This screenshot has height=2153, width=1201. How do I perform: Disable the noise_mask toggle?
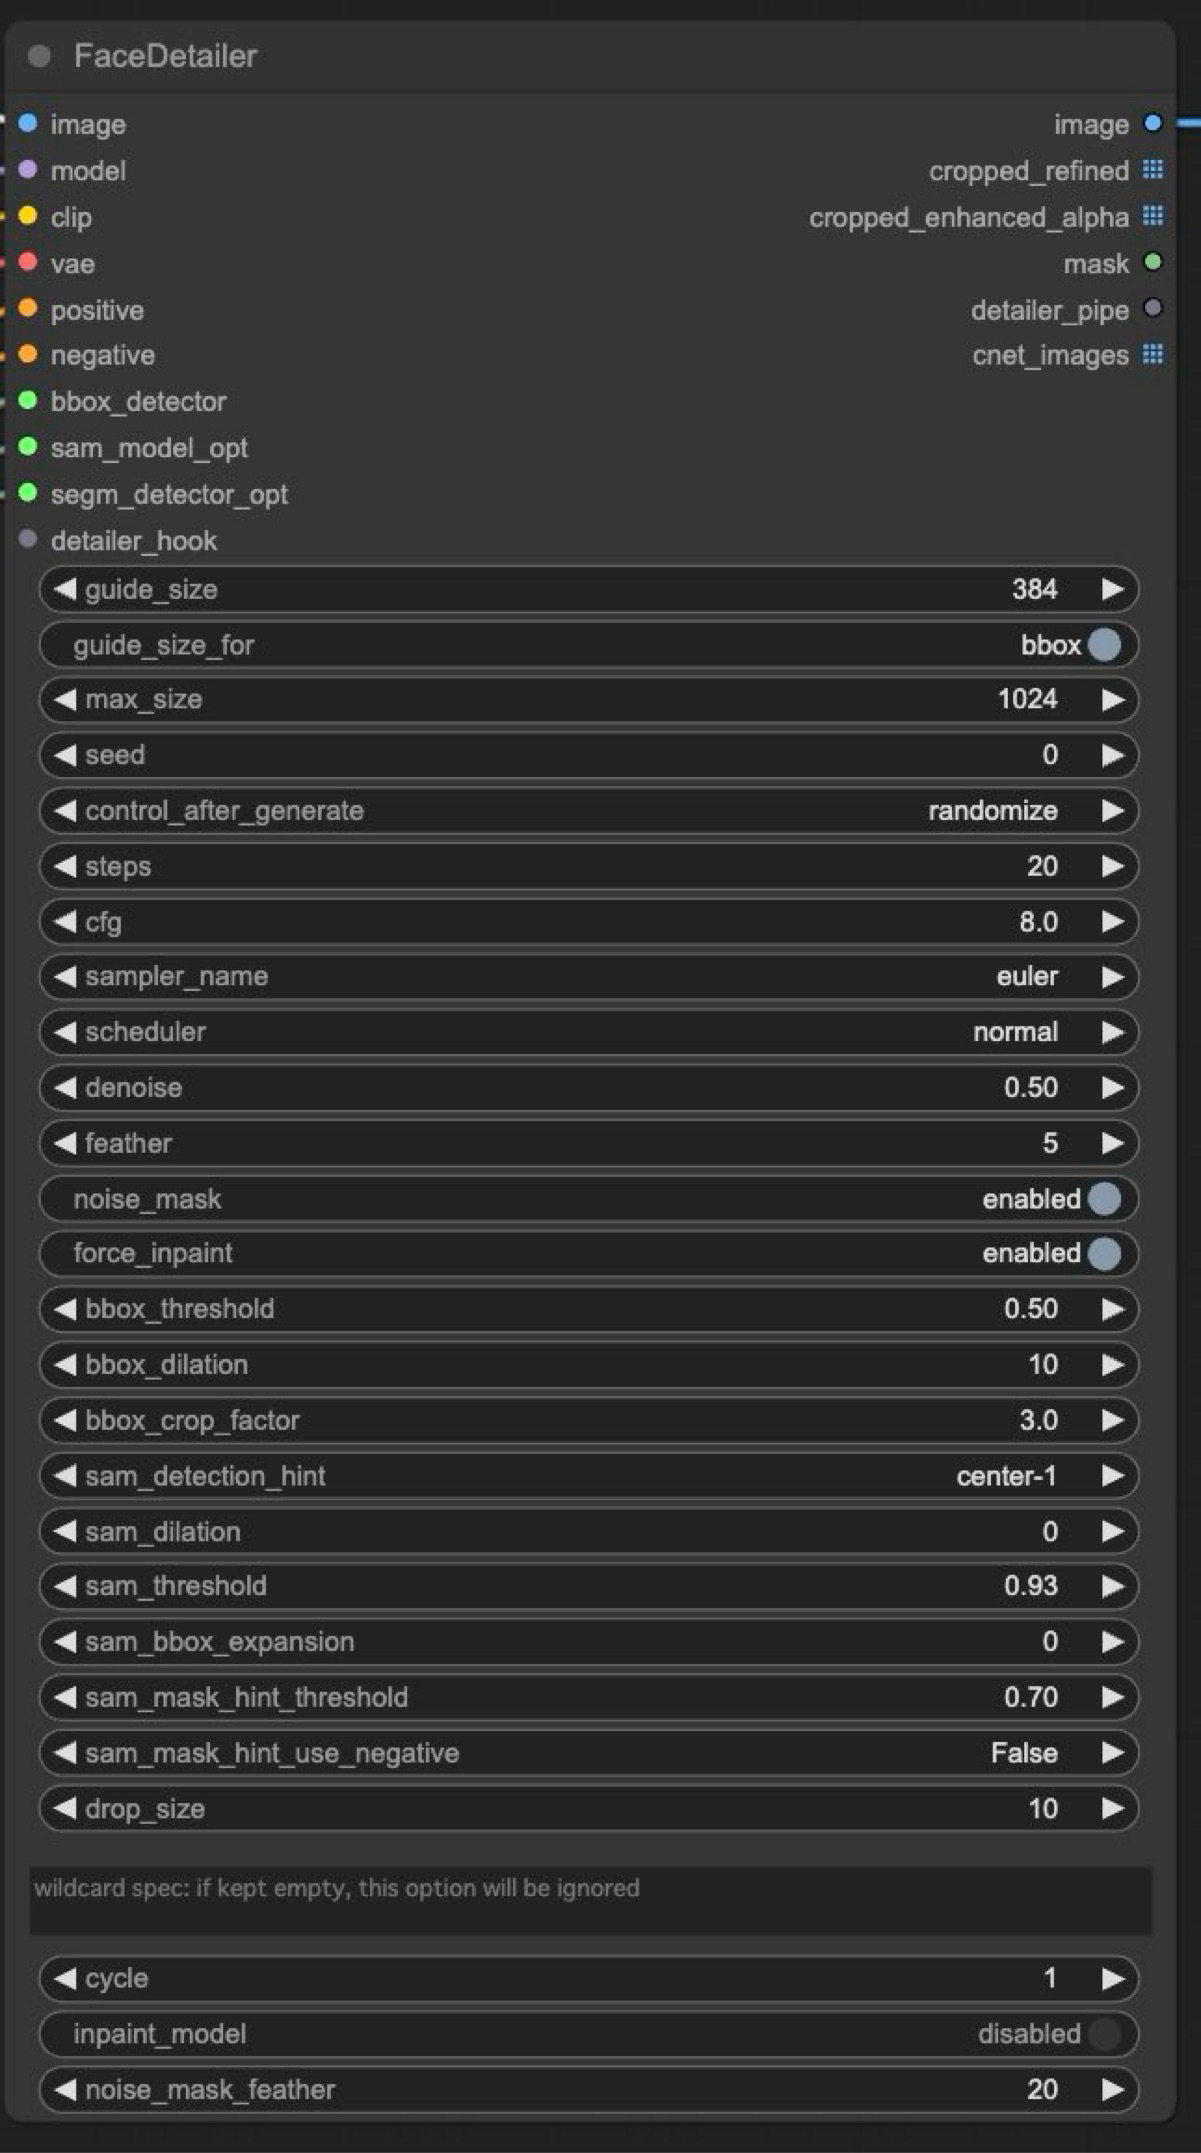(x=1103, y=1198)
